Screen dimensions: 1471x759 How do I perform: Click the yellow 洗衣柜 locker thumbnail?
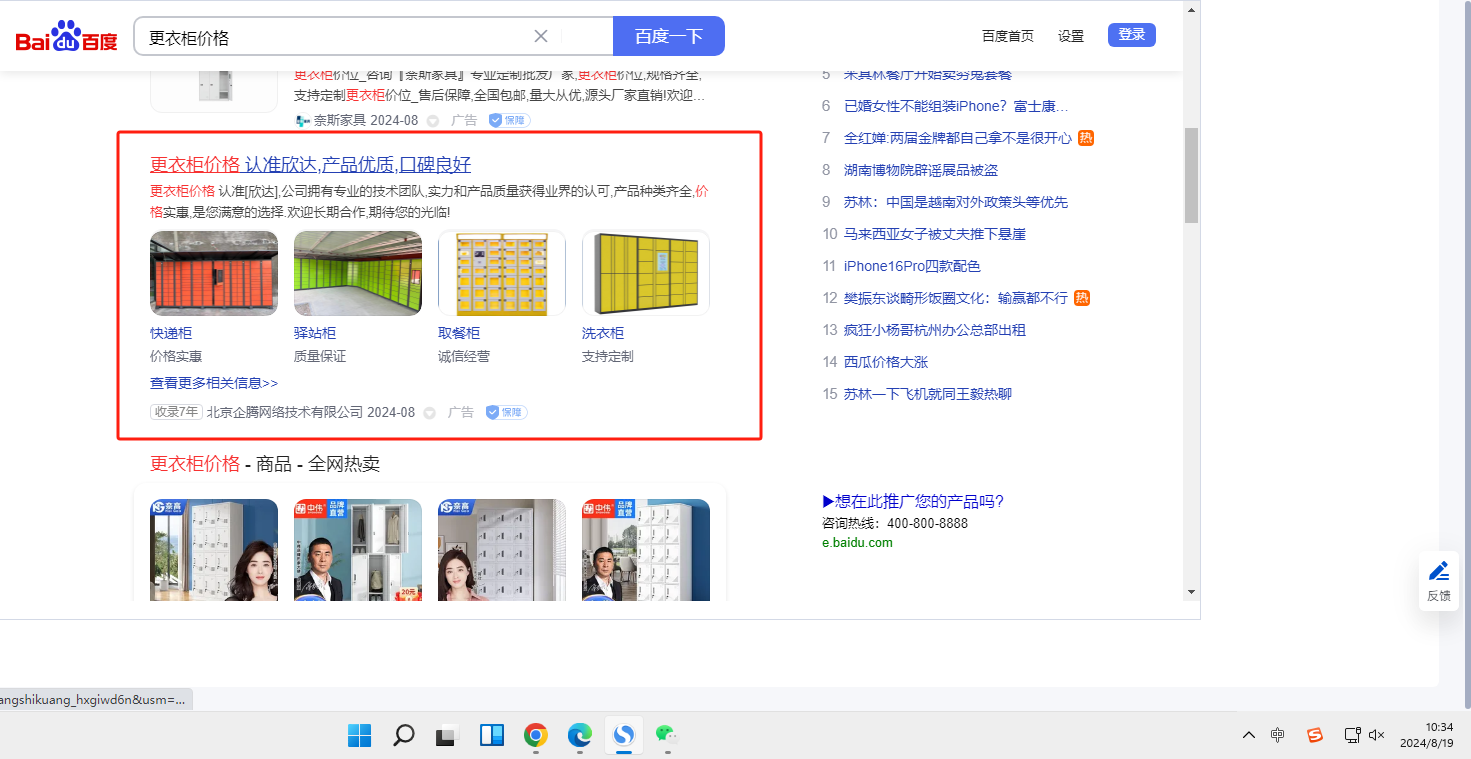[646, 274]
